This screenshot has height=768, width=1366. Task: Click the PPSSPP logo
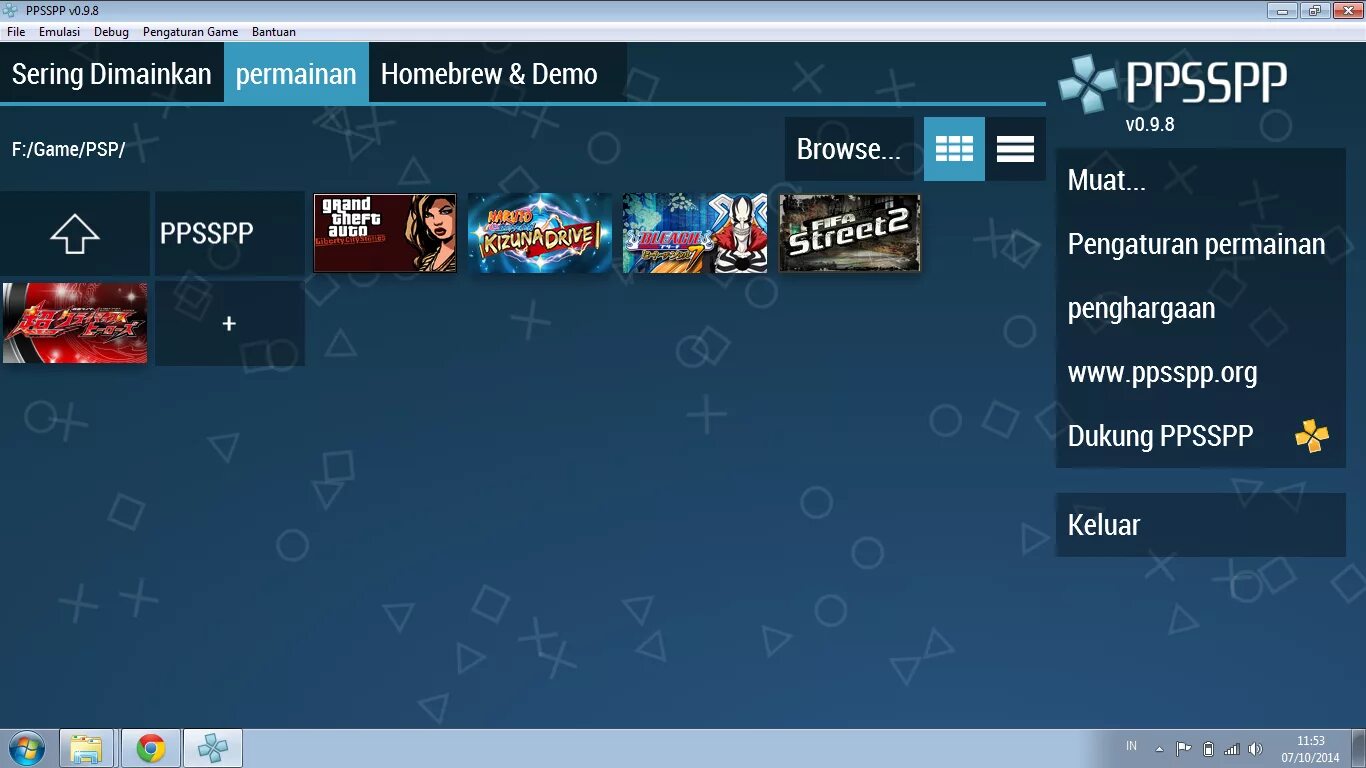pos(1173,82)
